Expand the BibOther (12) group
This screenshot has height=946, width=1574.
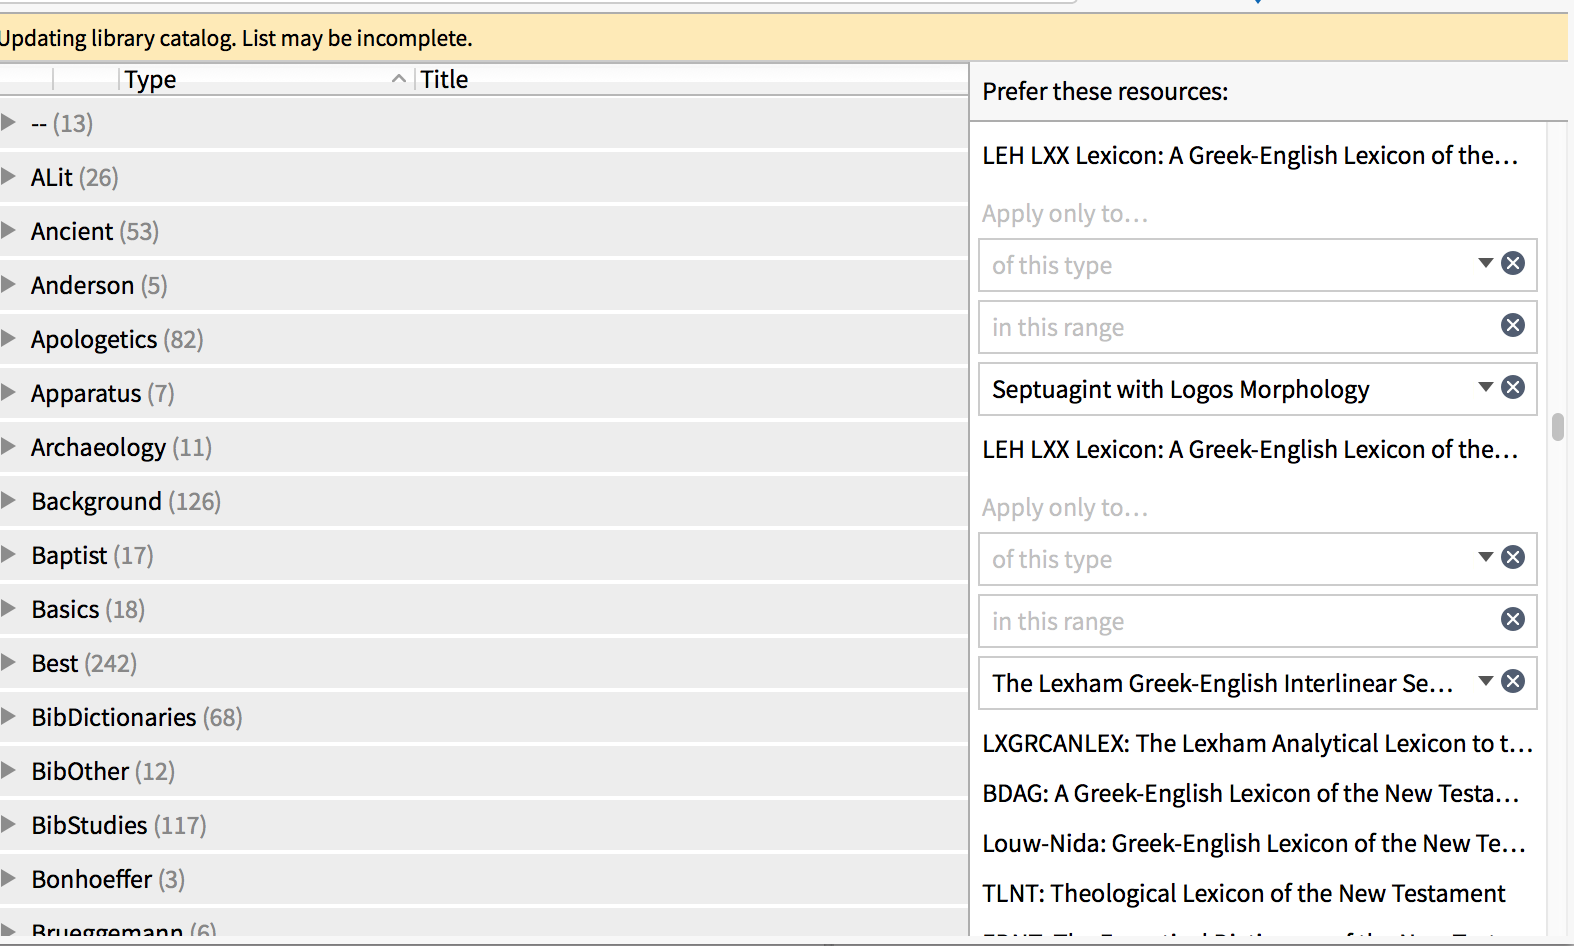9,770
